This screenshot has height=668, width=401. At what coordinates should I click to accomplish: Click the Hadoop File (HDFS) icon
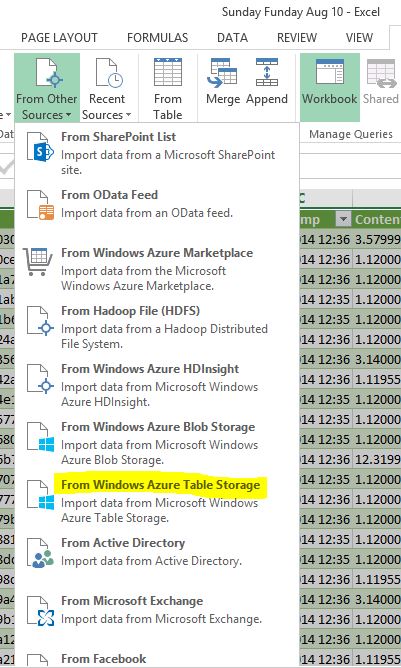coord(40,321)
